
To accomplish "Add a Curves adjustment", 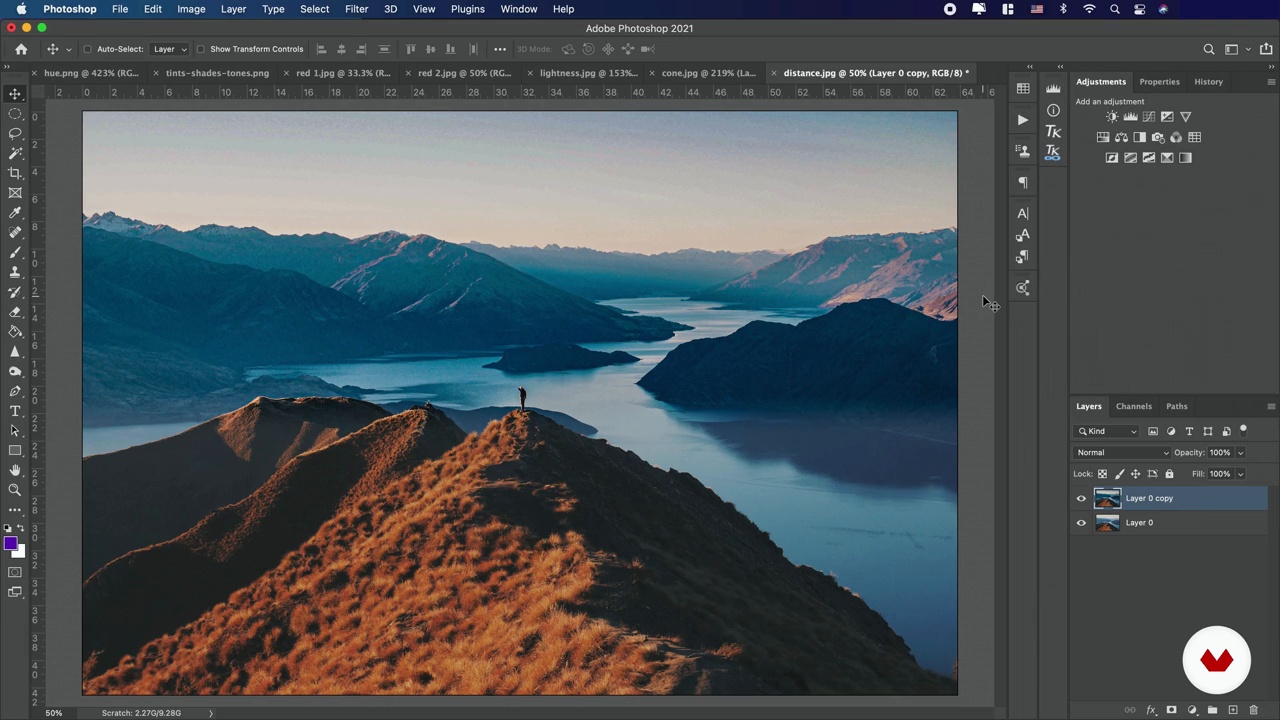I will [1149, 116].
